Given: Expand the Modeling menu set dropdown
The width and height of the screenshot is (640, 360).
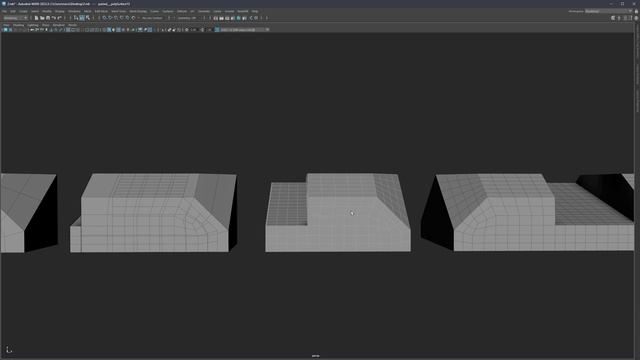Looking at the screenshot, I should click(15, 18).
